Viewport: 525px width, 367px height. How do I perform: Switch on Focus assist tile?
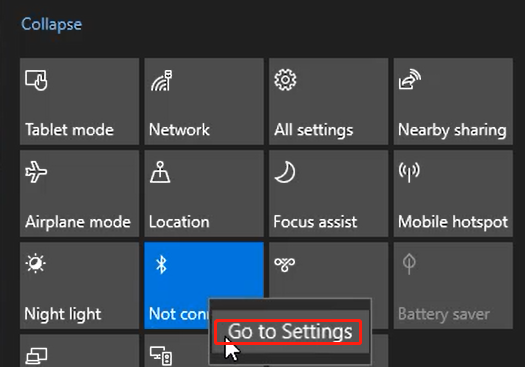click(x=328, y=193)
